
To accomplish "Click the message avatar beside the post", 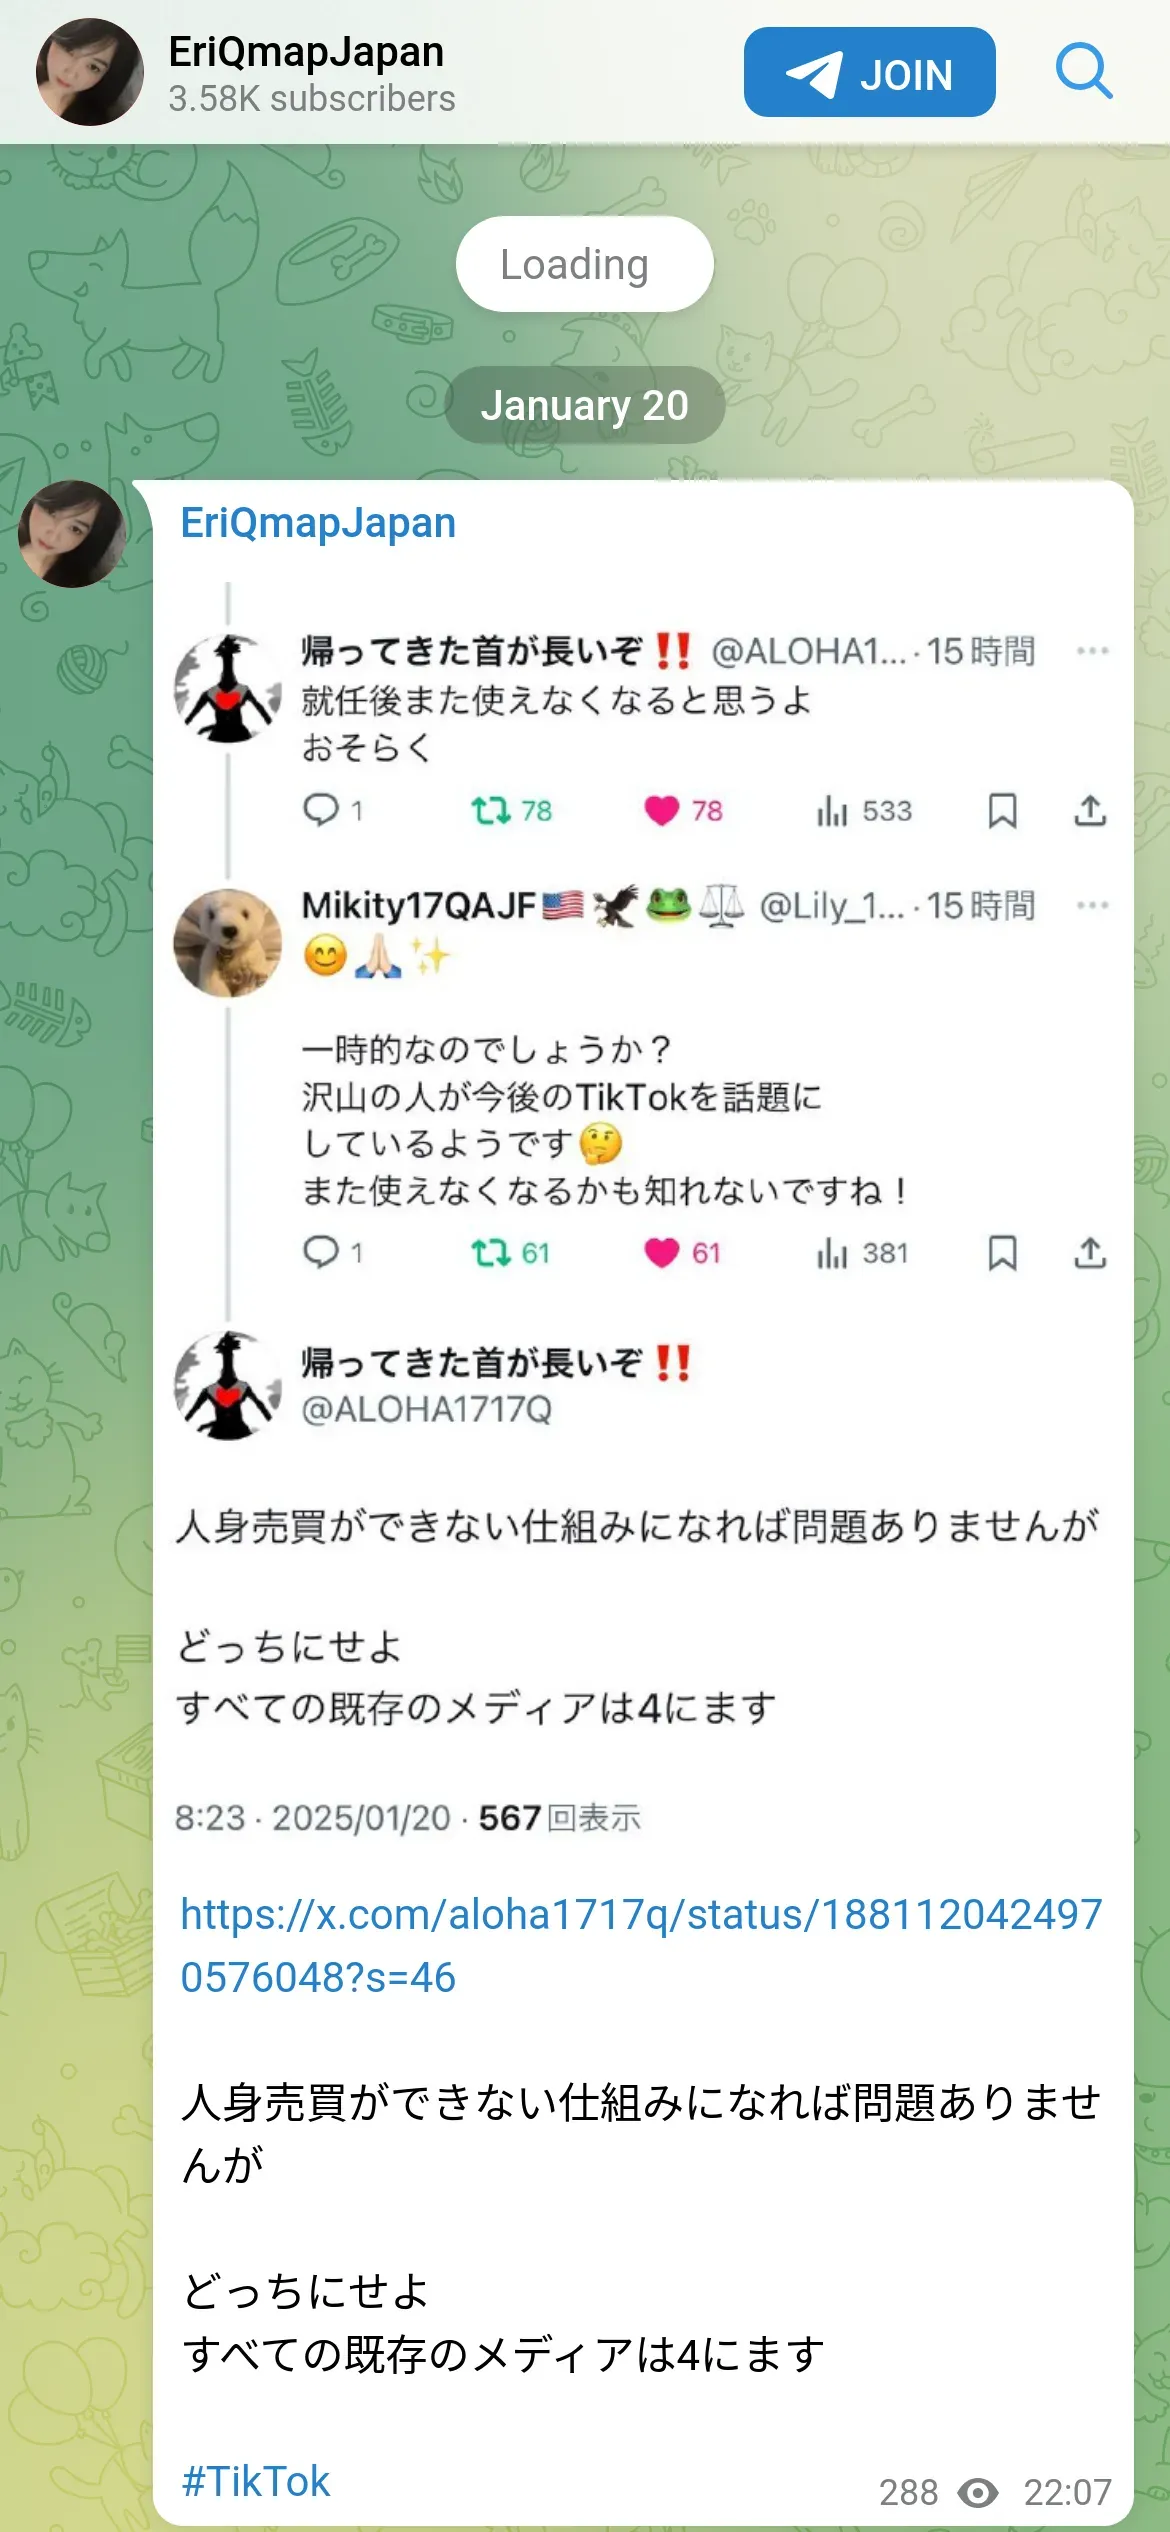I will coord(73,534).
